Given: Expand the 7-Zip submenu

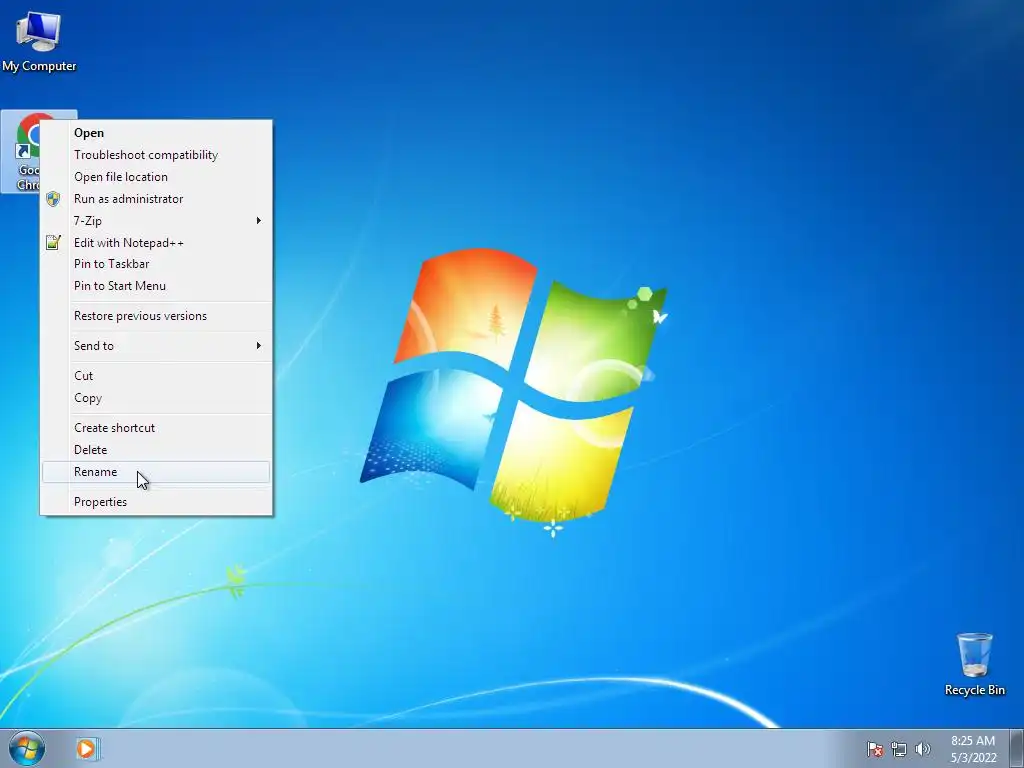Looking at the screenshot, I should (156, 221).
